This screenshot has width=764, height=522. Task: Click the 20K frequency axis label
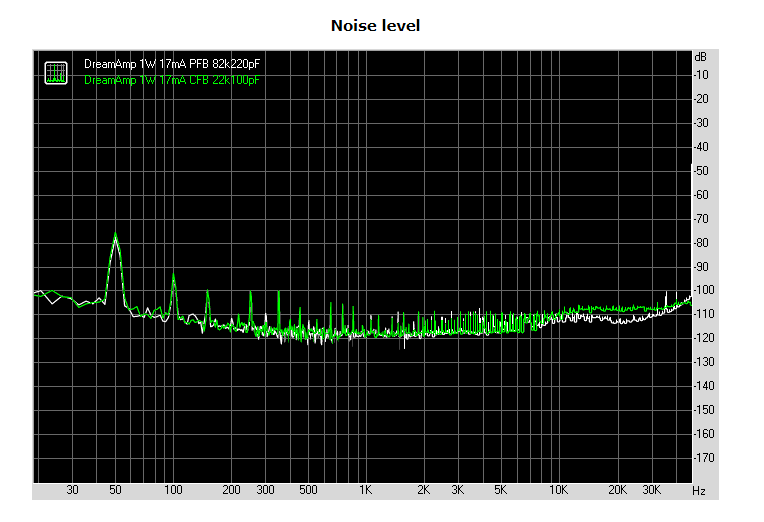point(617,490)
